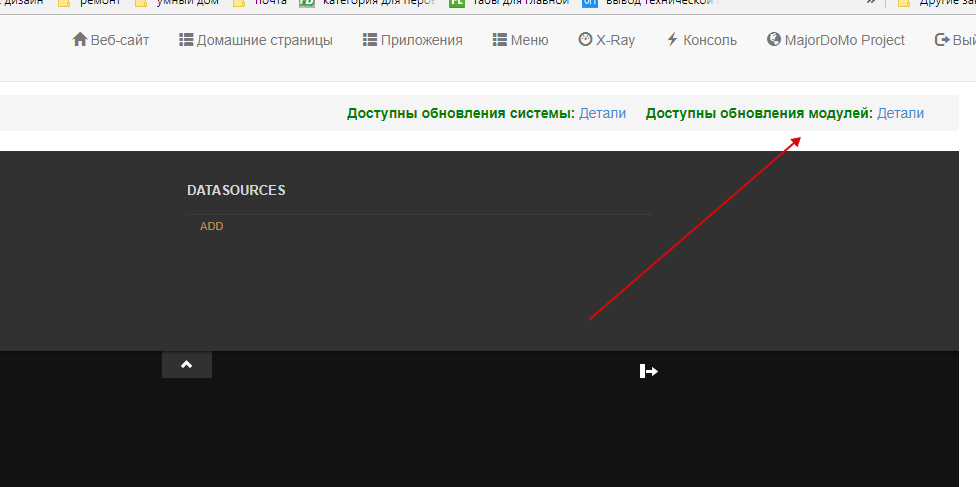
Task: Open the табы для главной bookmark
Action: click(509, 2)
